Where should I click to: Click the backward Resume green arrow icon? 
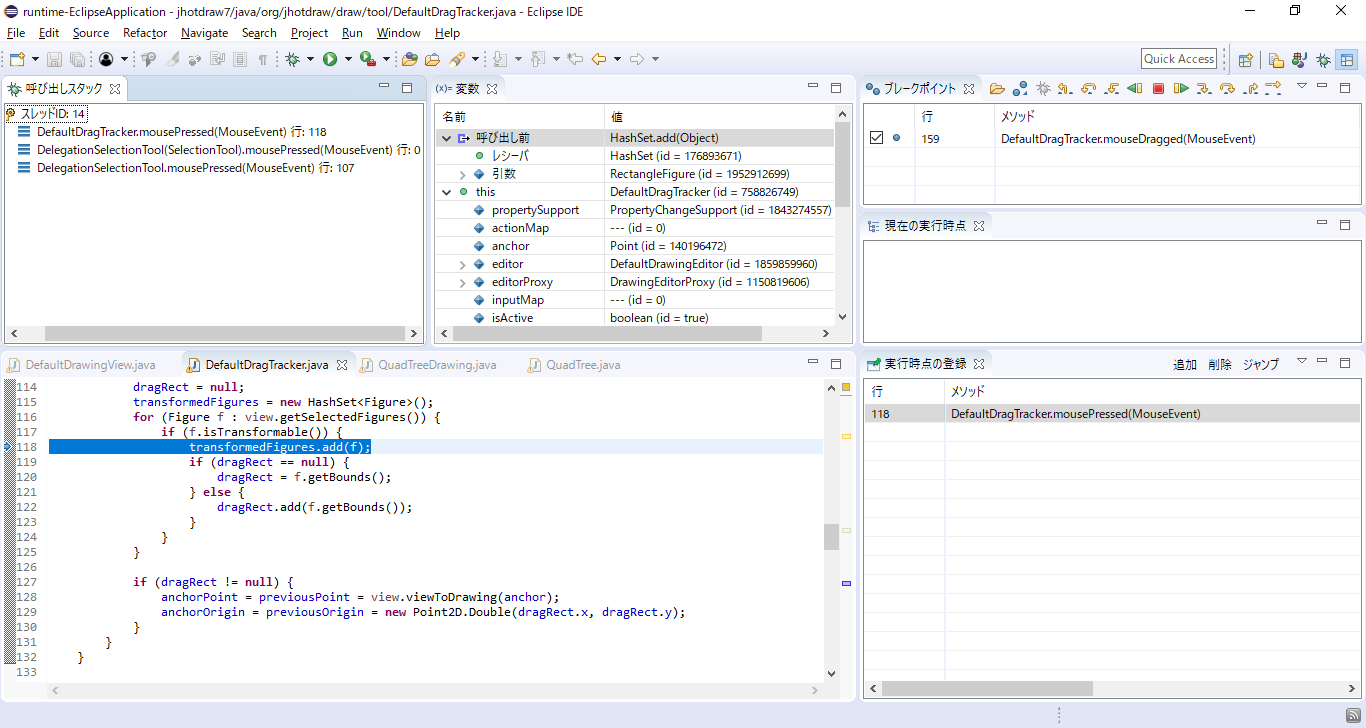pos(1134,88)
